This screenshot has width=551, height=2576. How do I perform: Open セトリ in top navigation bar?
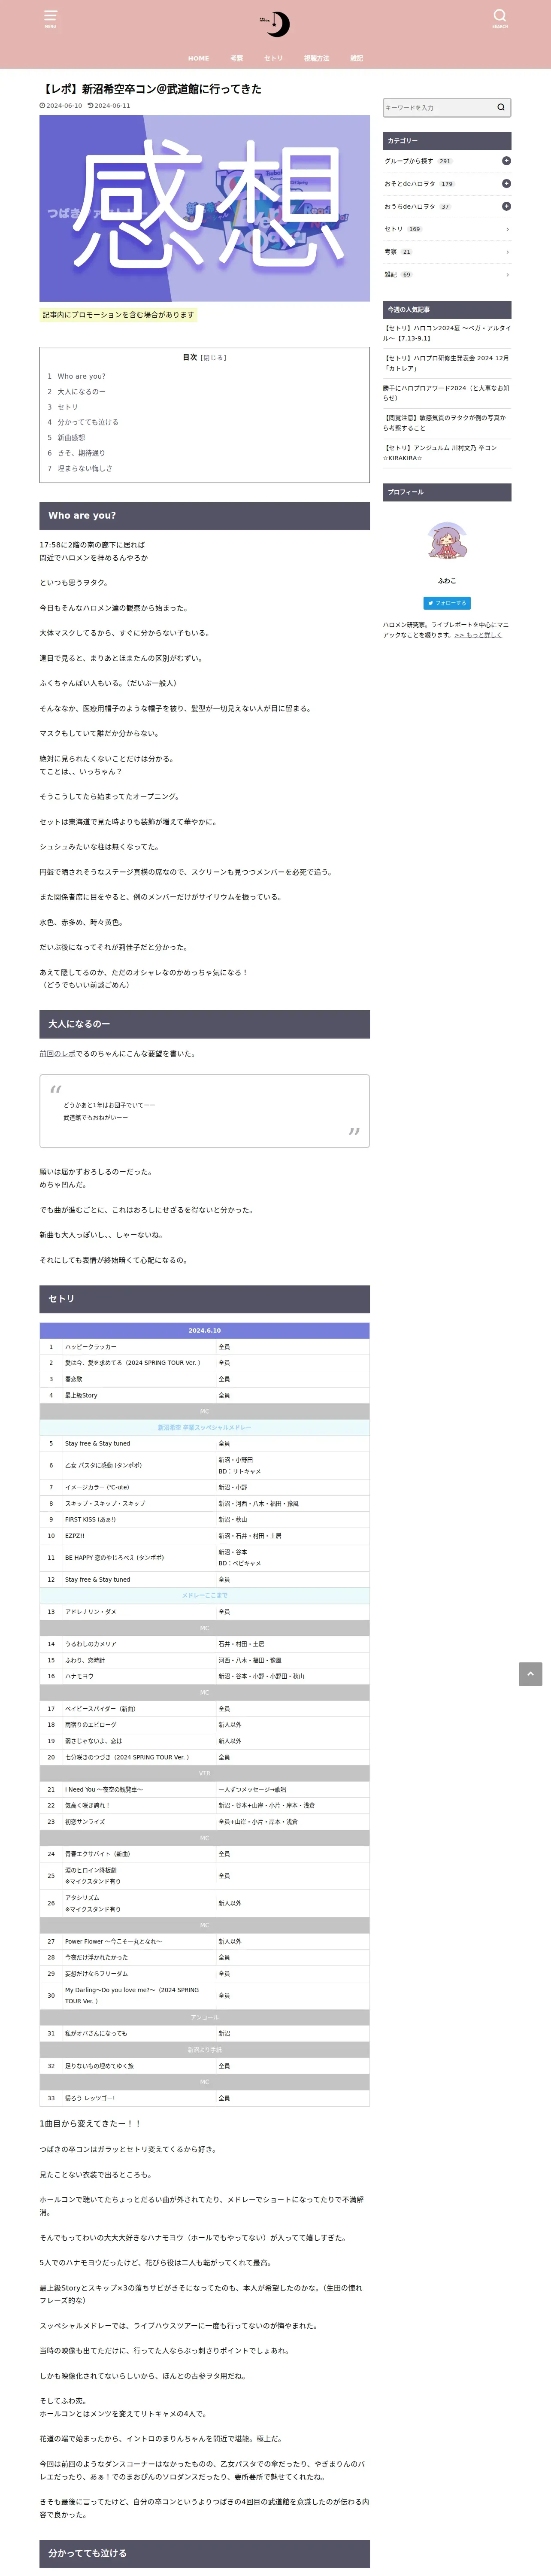click(x=273, y=58)
